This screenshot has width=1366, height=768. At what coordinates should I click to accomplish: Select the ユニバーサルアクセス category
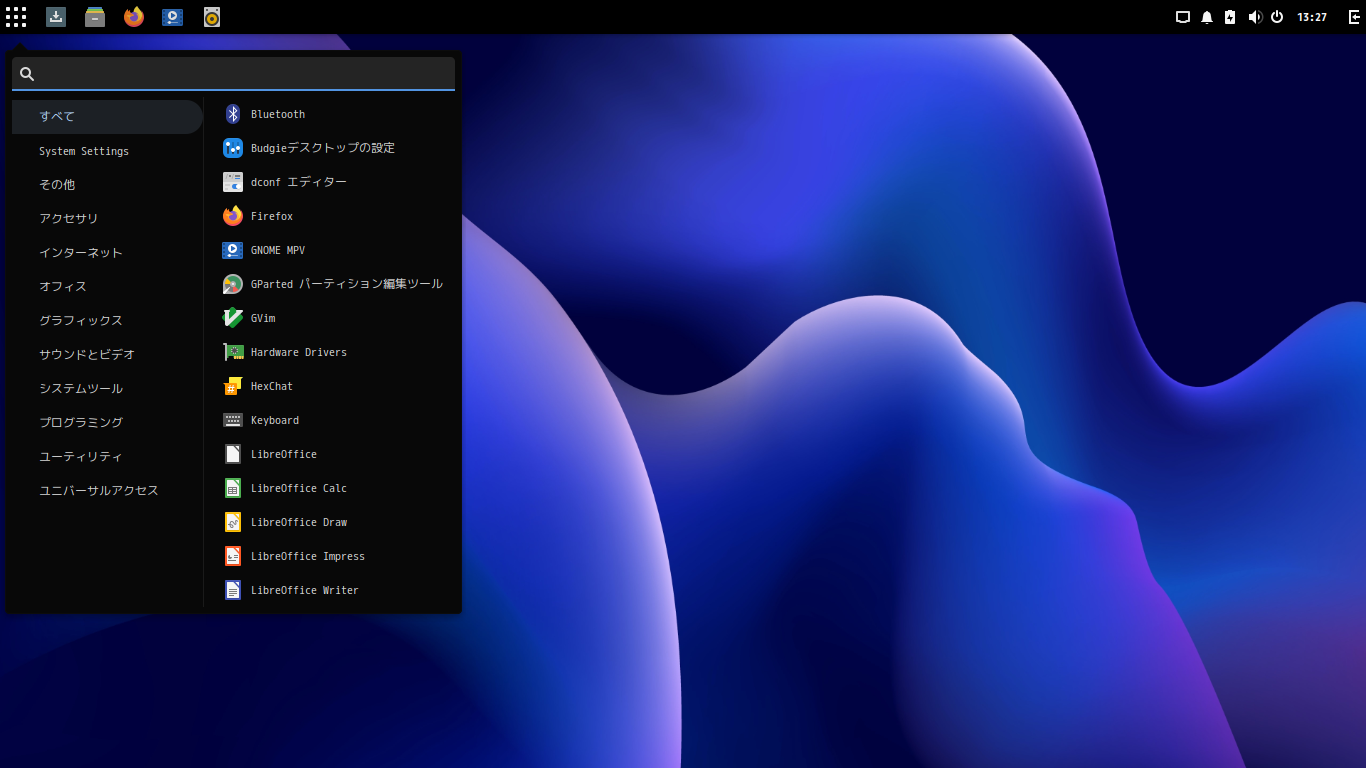tap(108, 491)
